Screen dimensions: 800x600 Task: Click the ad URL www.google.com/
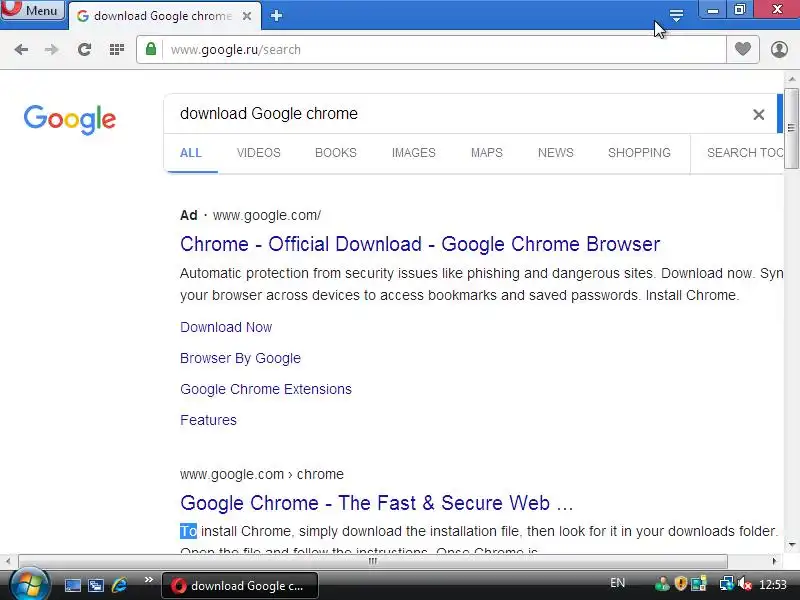click(267, 215)
